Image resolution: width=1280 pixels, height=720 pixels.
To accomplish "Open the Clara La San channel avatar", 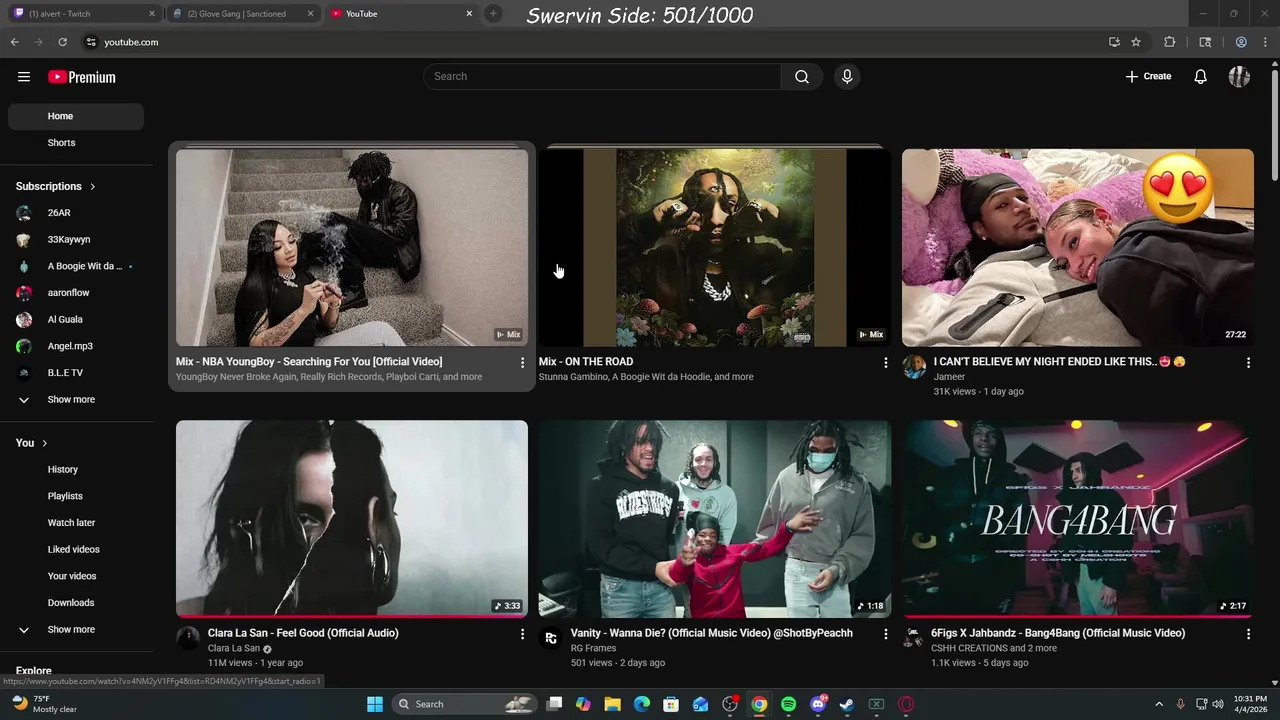I will pyautogui.click(x=188, y=638).
